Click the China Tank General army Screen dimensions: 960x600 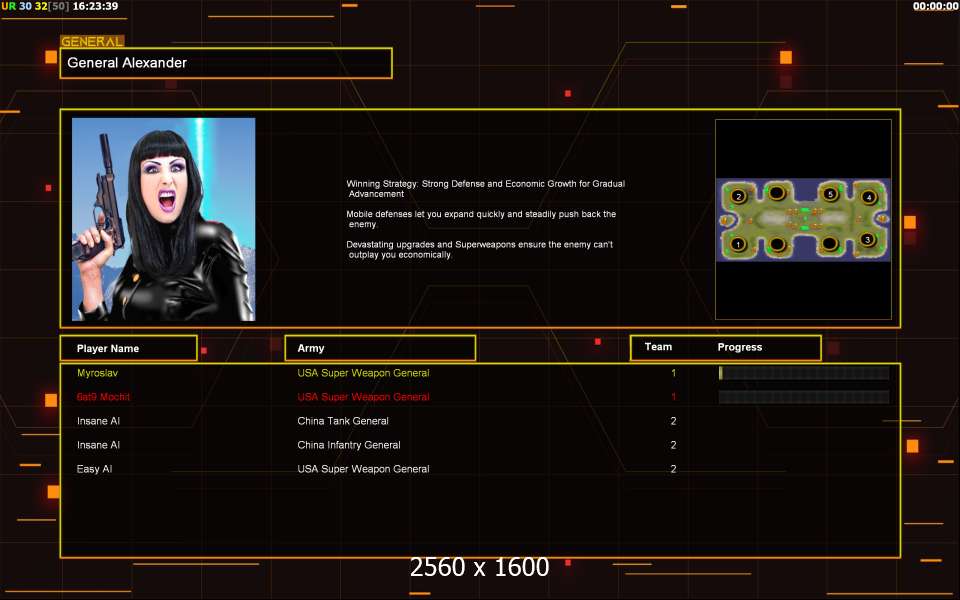coord(343,421)
